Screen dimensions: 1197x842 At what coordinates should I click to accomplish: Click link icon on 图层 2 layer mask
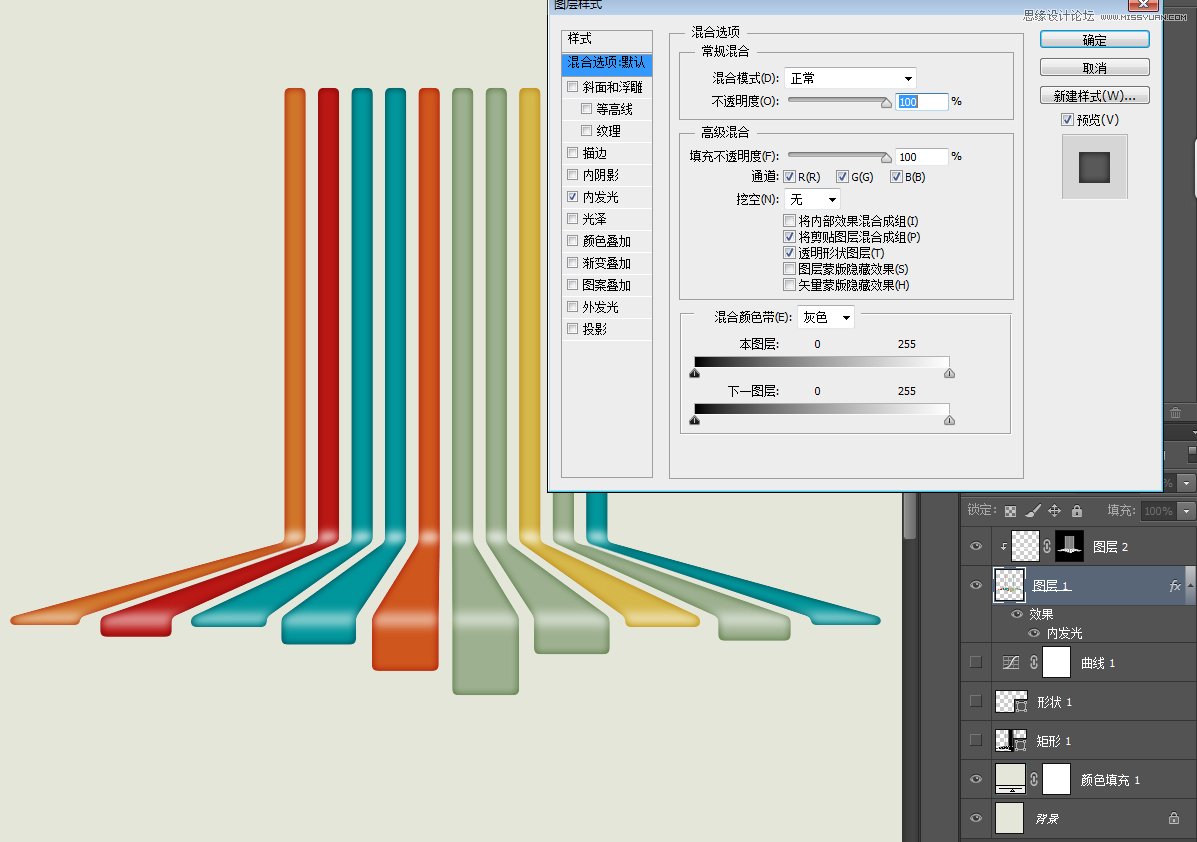tap(1047, 546)
